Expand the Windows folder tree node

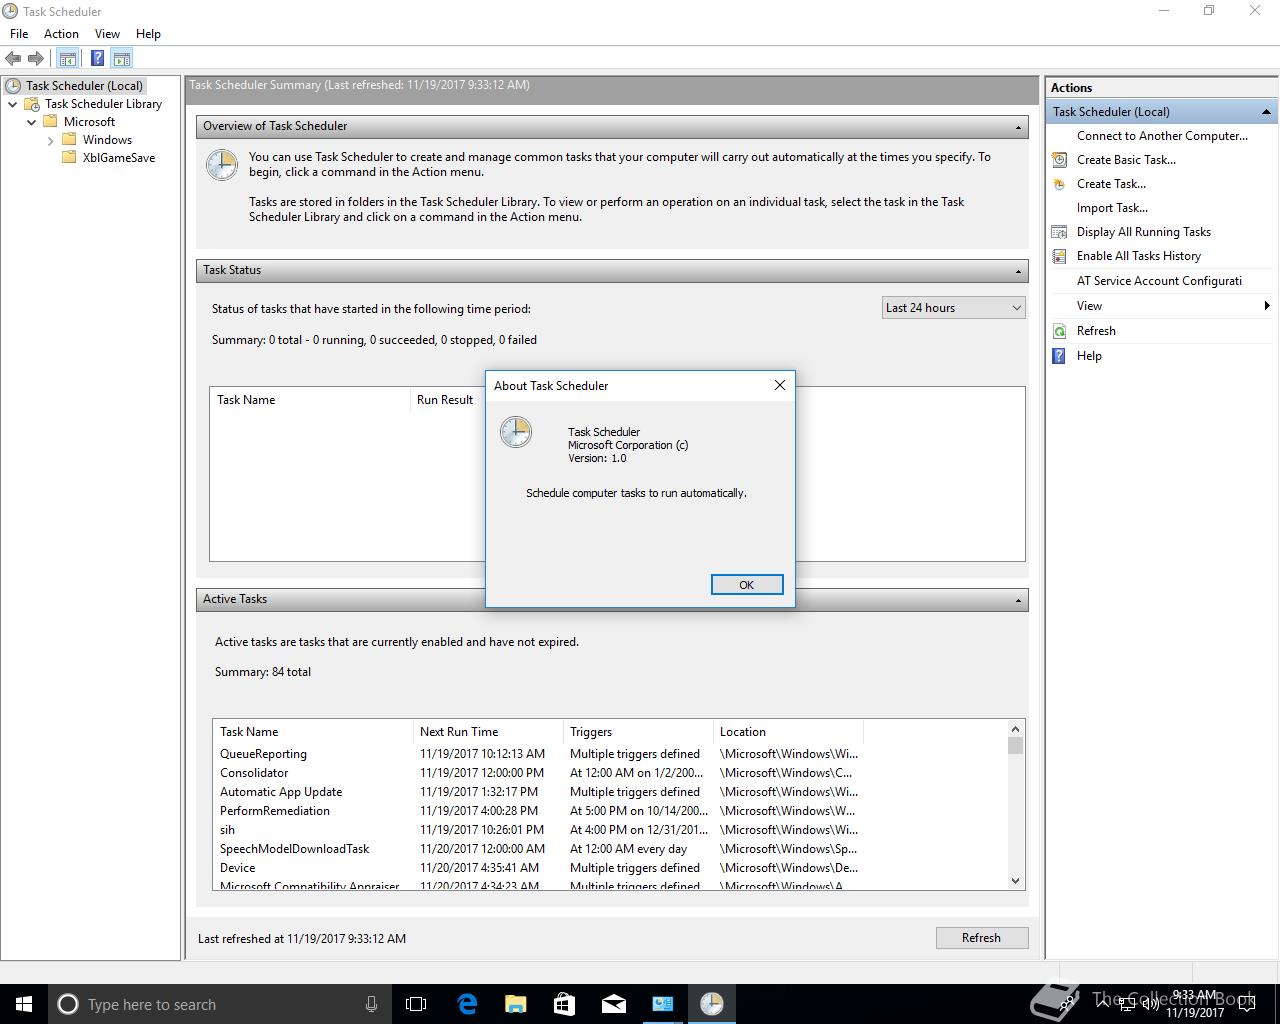click(x=51, y=141)
